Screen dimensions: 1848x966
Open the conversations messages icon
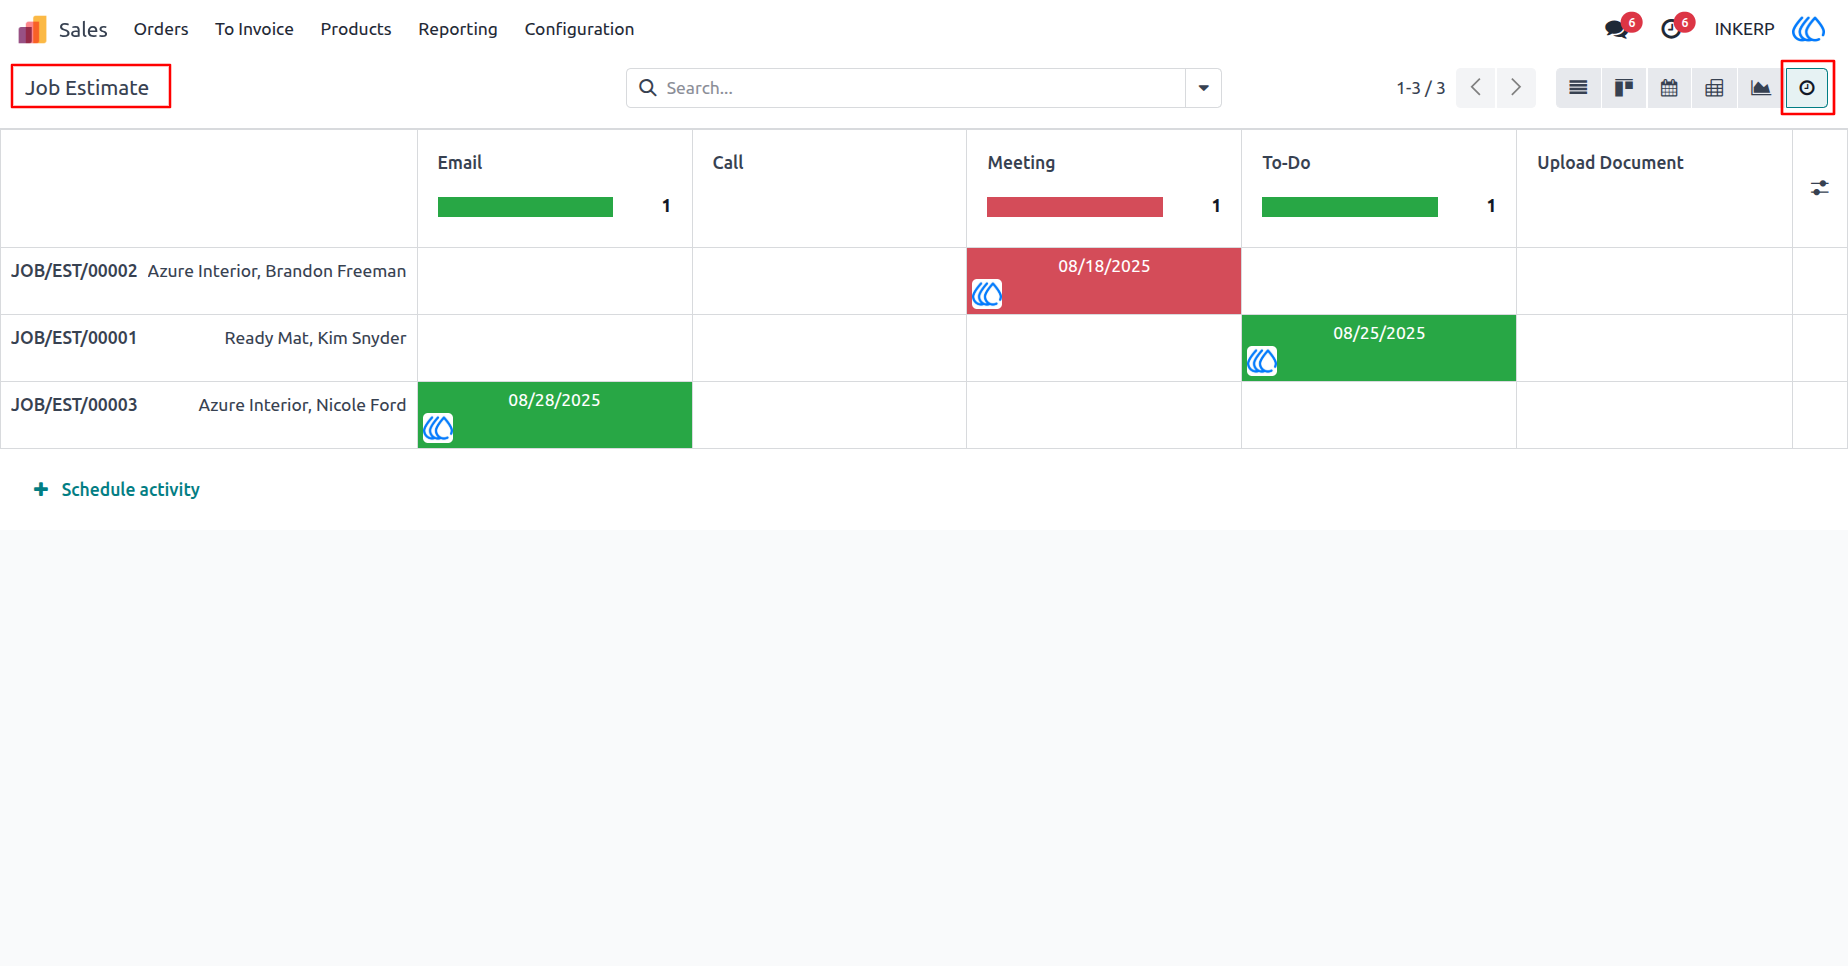(1616, 29)
